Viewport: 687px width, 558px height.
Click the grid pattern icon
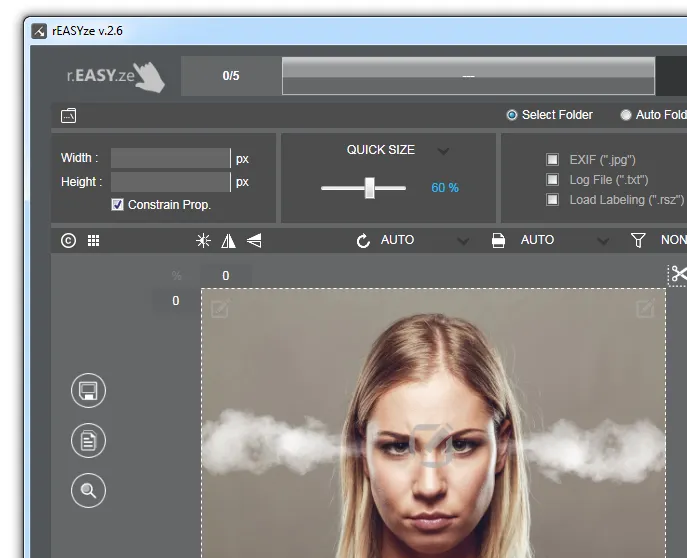tap(93, 240)
